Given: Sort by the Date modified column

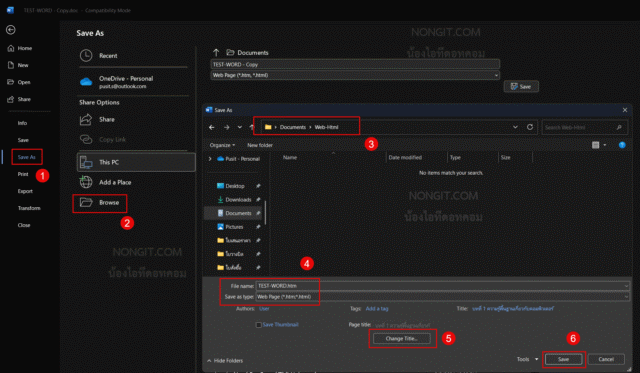Looking at the screenshot, I should tap(405, 158).
